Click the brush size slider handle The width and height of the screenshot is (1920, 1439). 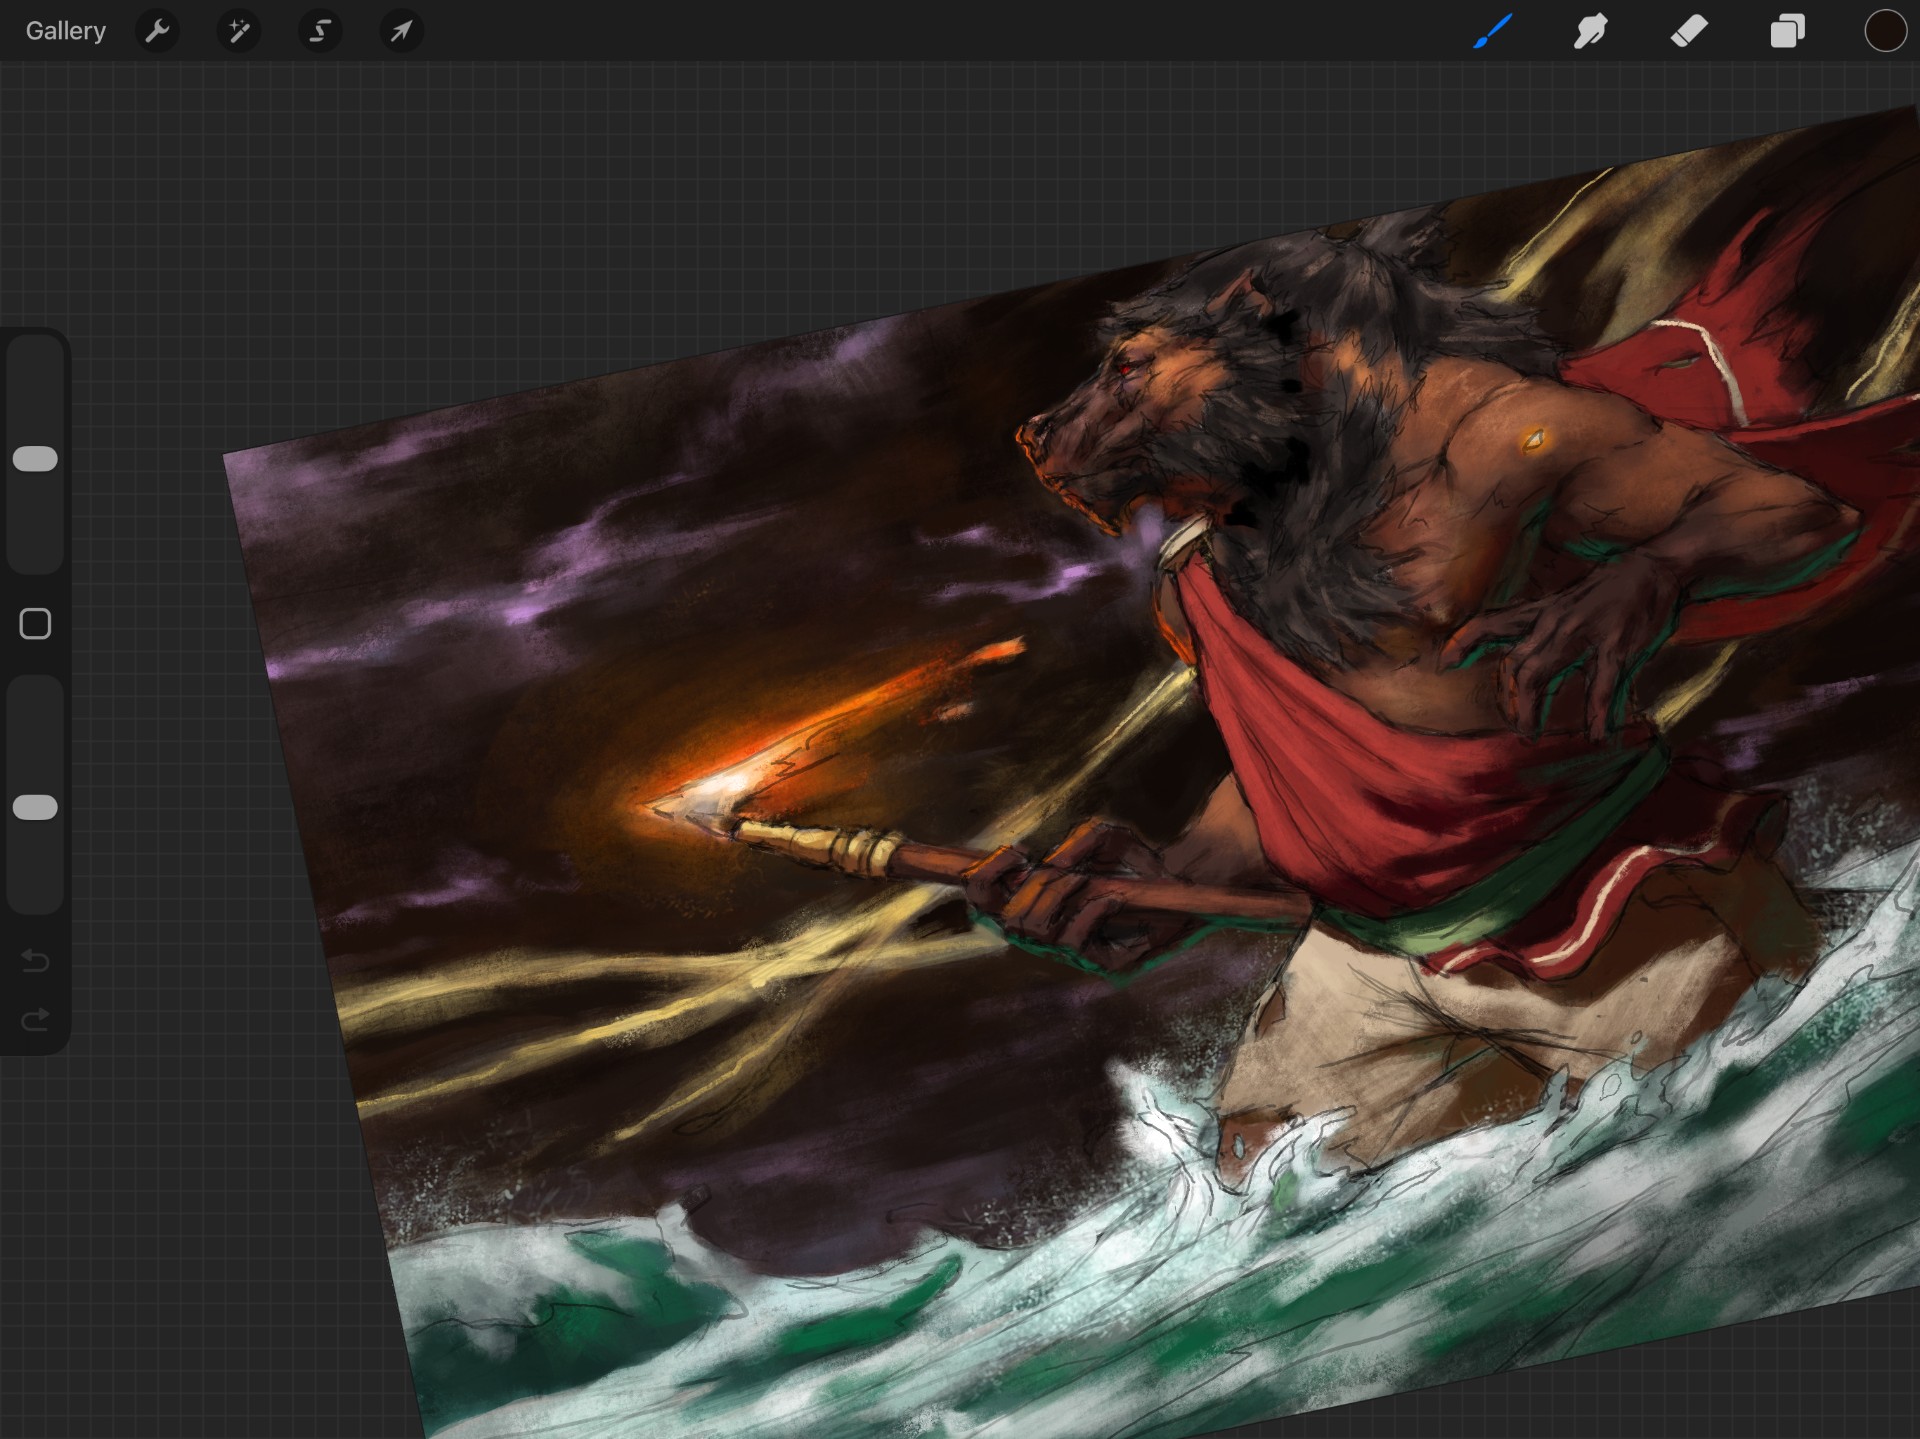coord(35,459)
